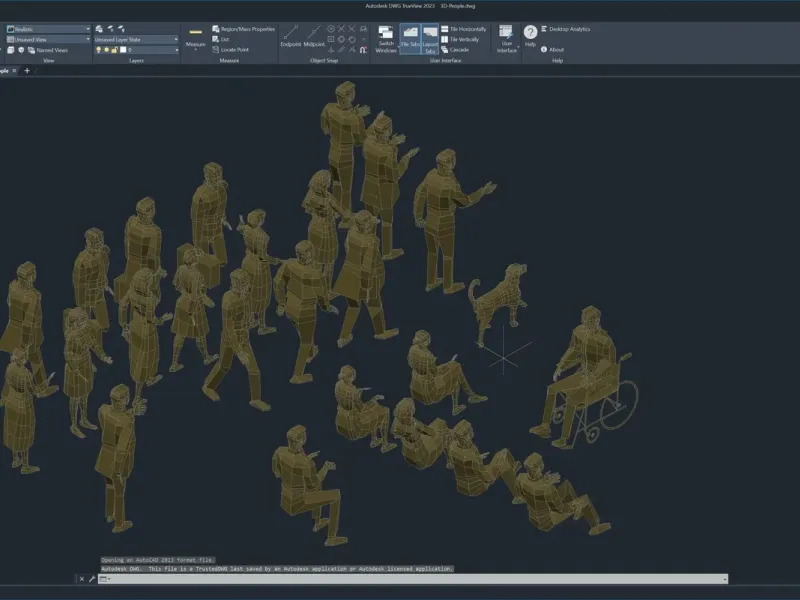Click the Locate Point tool

235,49
